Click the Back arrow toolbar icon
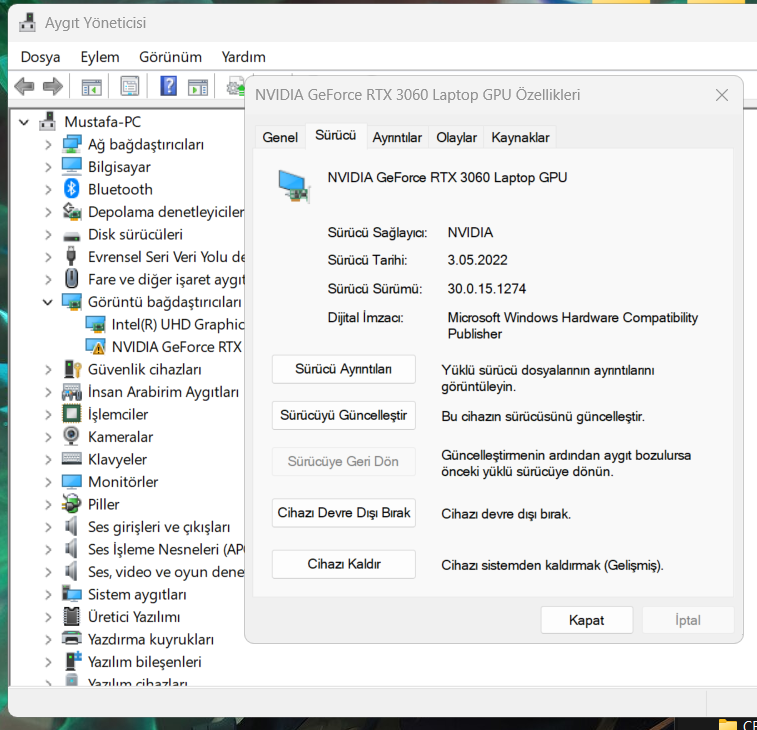Screen dimensions: 757x730 click(24, 87)
